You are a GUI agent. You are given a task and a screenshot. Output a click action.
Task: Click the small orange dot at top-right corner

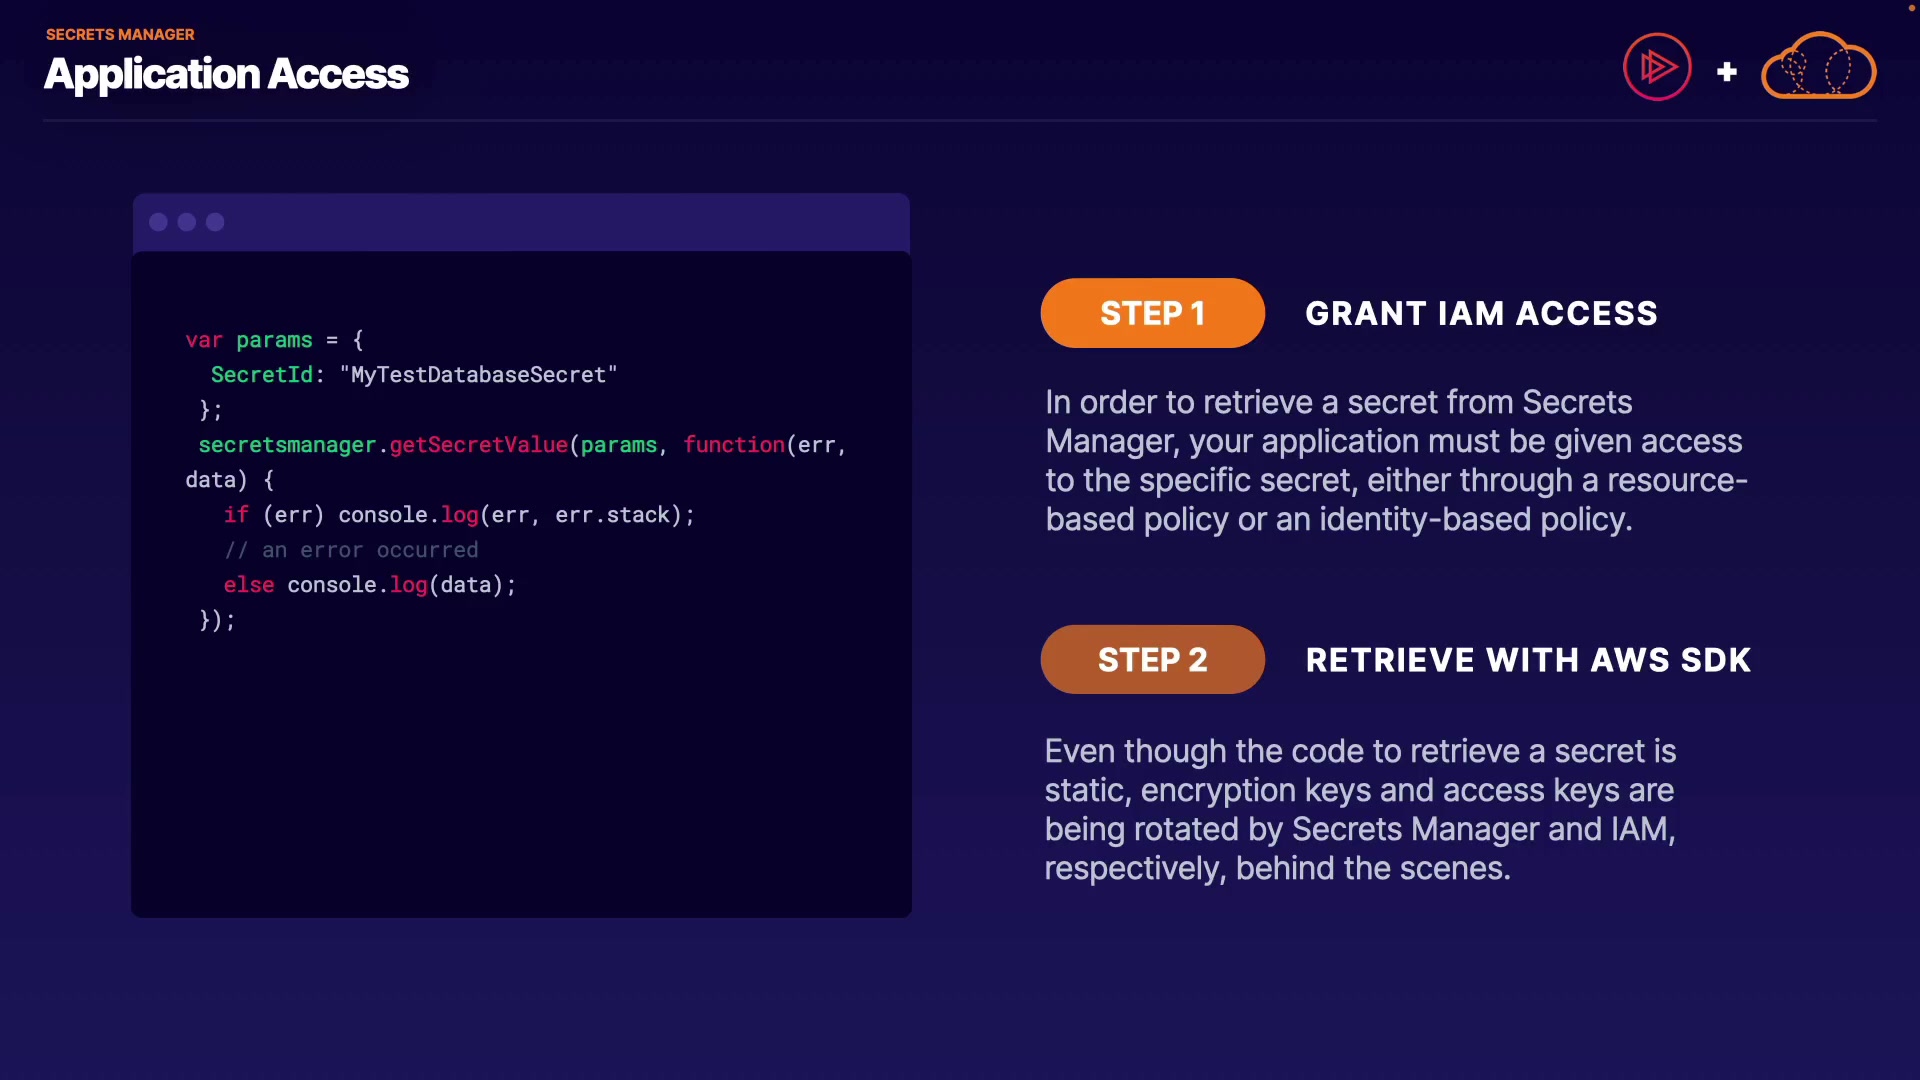[x=1911, y=8]
